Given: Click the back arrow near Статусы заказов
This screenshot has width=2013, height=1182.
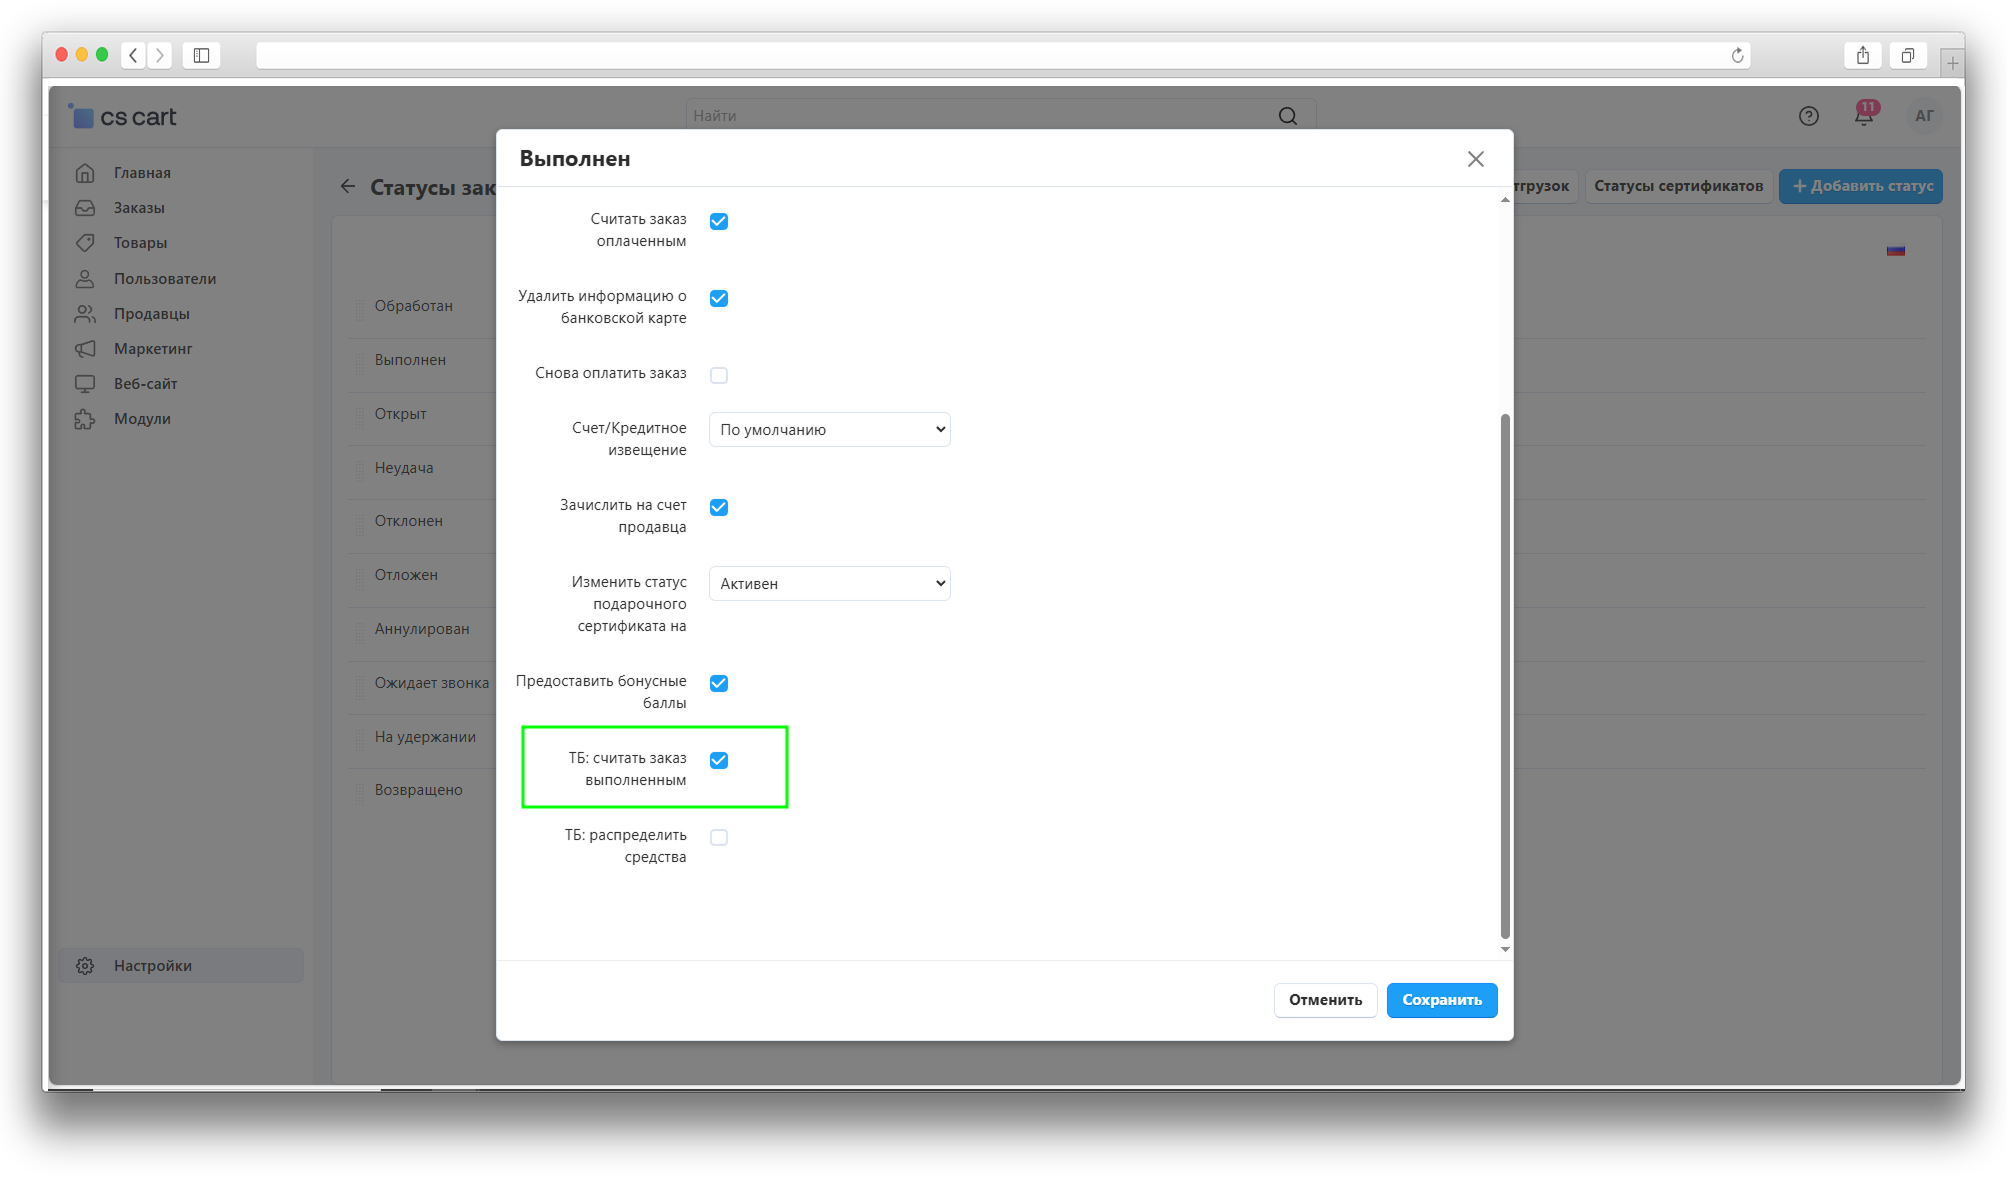Looking at the screenshot, I should [347, 187].
